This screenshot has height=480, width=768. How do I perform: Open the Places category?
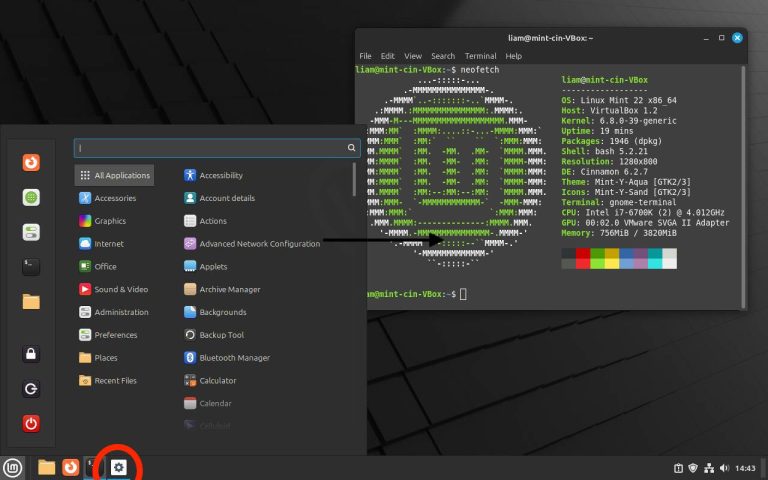tap(98, 358)
